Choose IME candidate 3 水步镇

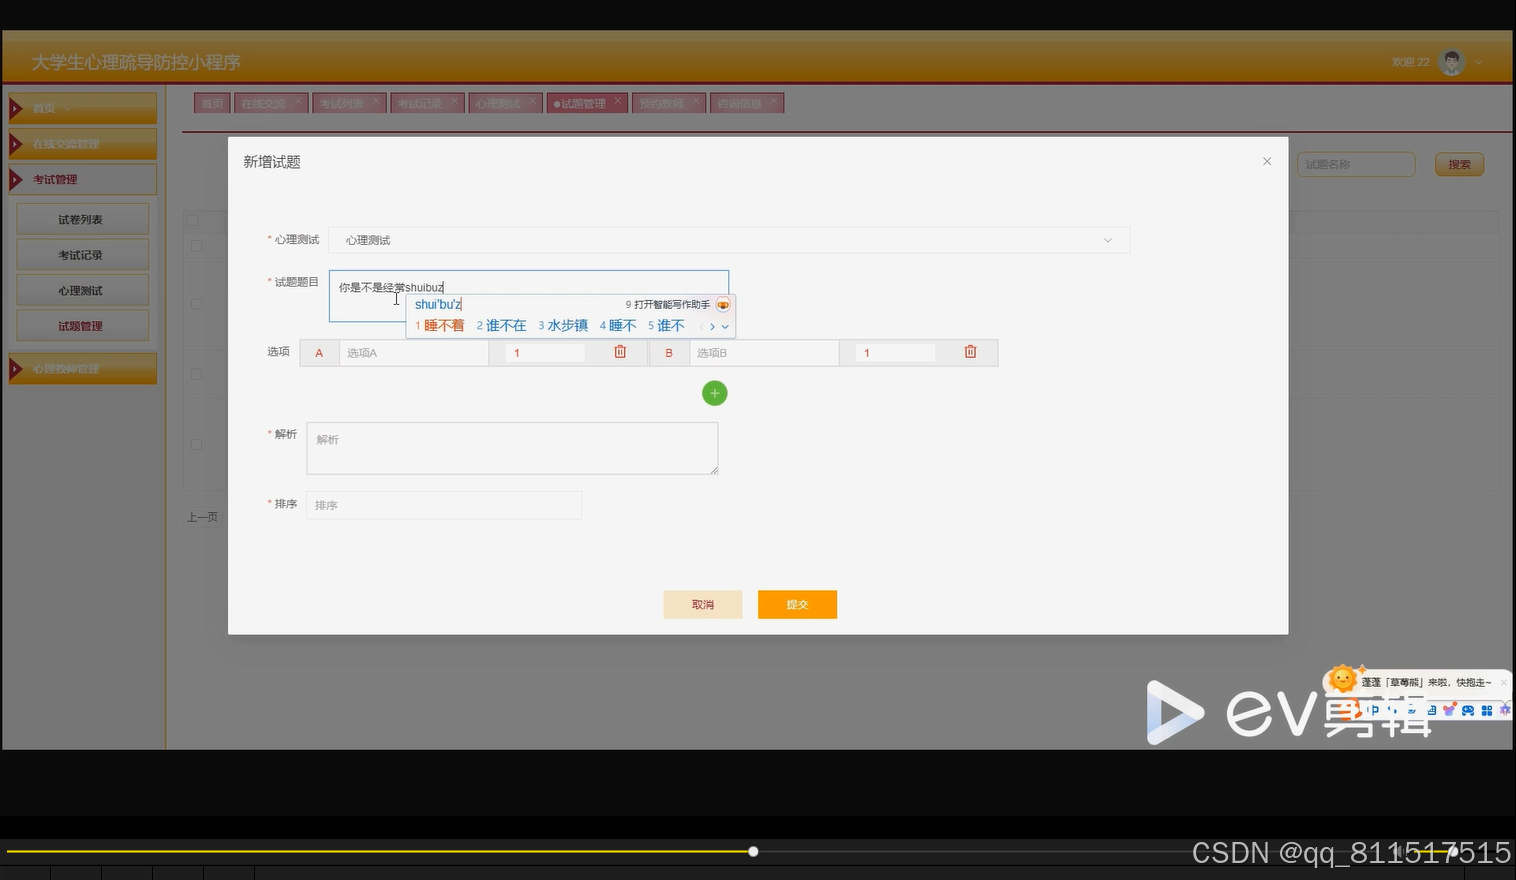(x=563, y=326)
